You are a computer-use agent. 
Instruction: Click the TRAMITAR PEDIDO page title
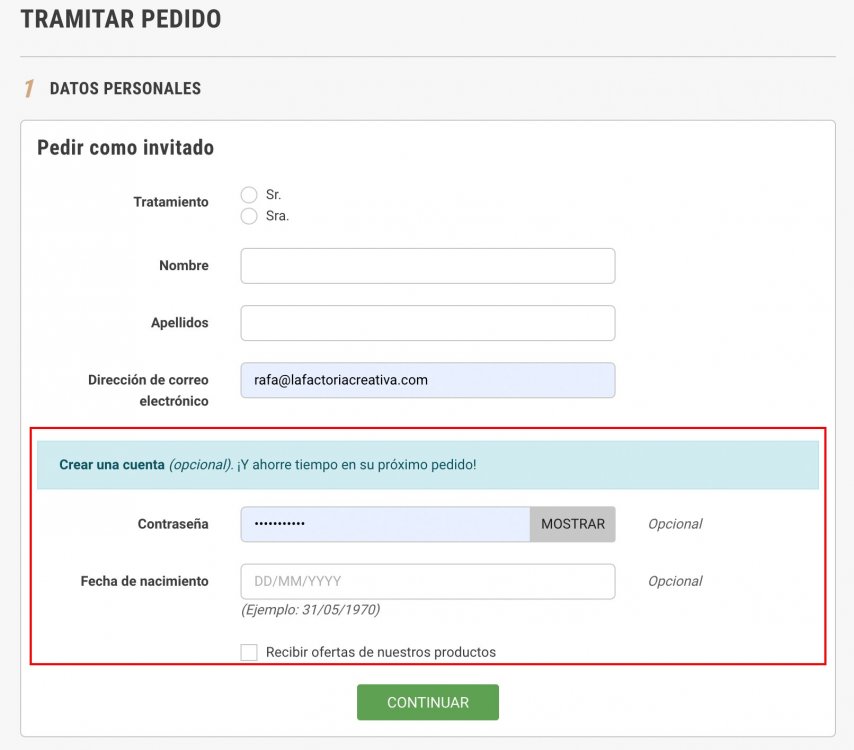pos(120,18)
